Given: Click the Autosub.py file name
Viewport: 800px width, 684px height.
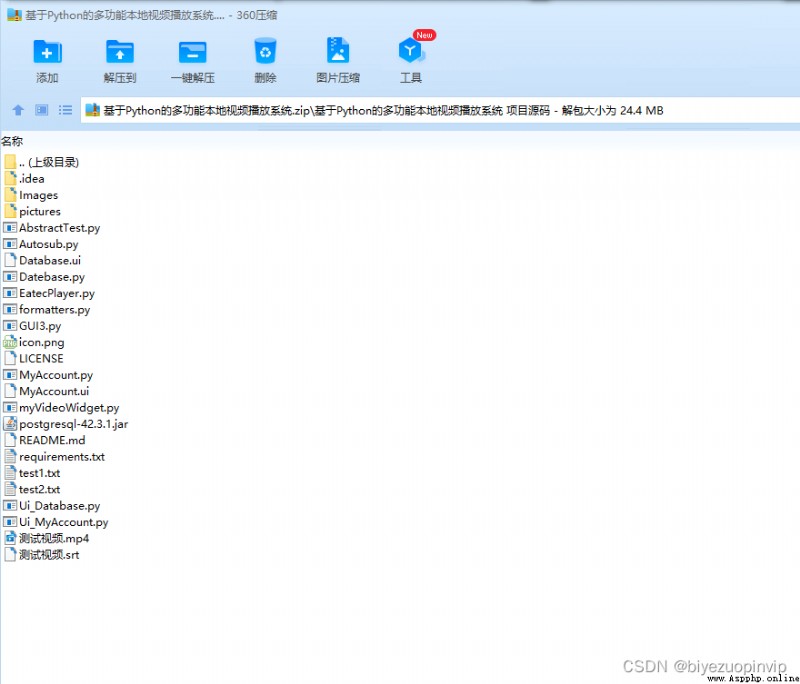Looking at the screenshot, I should 48,244.
